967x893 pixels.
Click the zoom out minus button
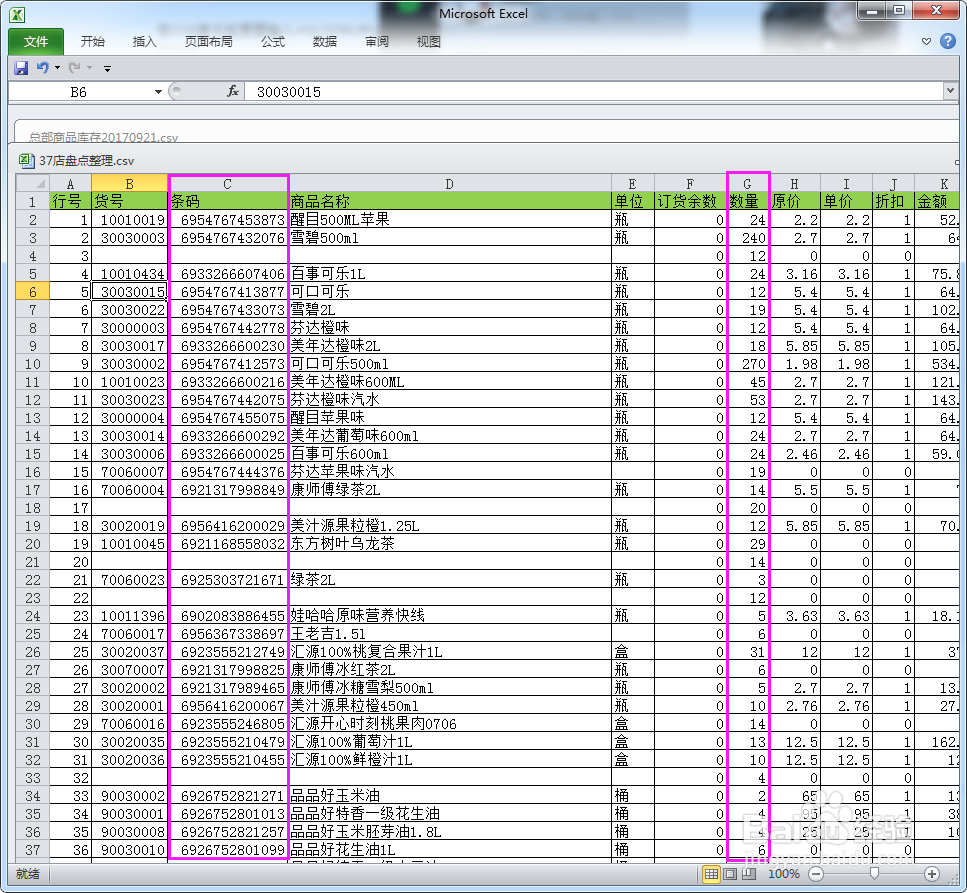tap(816, 873)
